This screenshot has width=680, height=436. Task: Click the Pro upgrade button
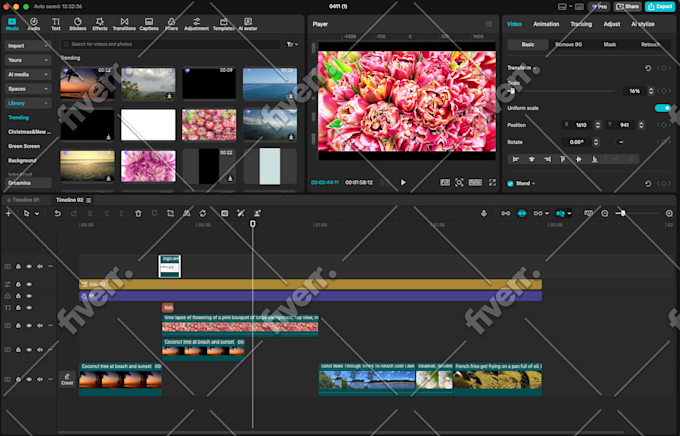pos(599,7)
